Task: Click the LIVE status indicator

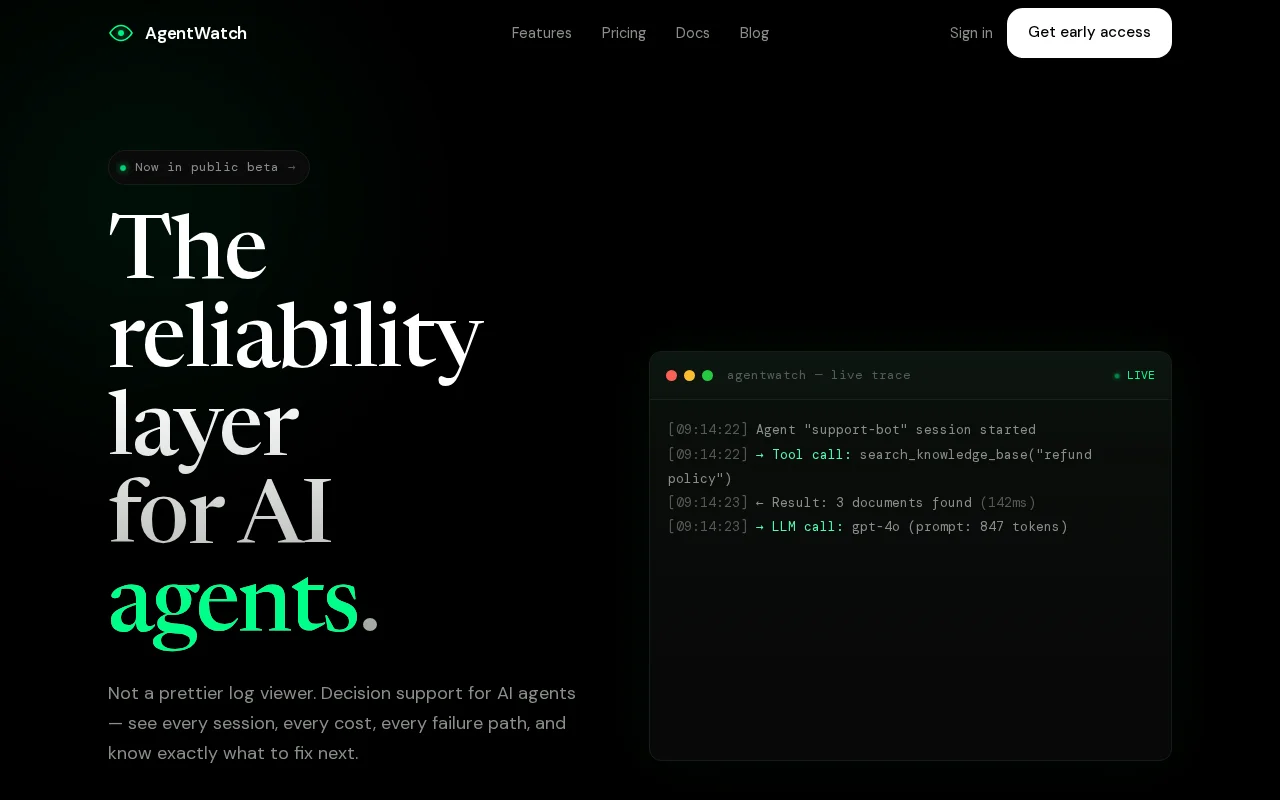Action: (x=1134, y=376)
